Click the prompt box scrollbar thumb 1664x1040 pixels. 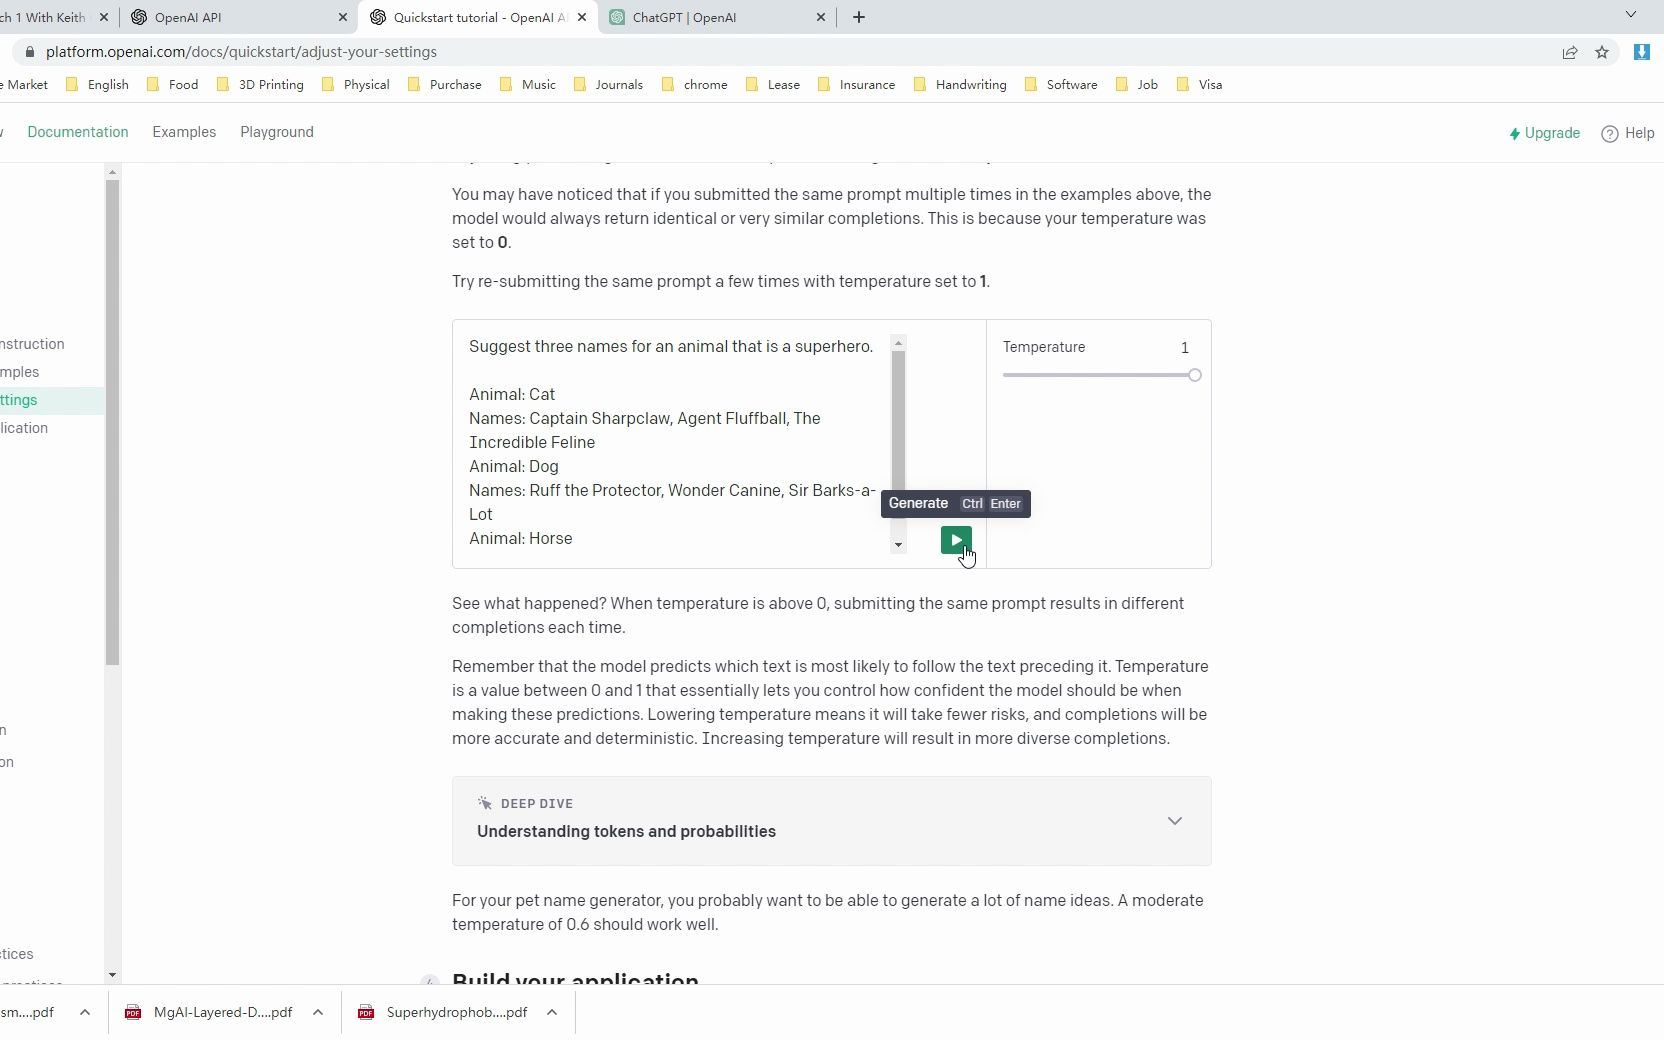click(x=898, y=420)
